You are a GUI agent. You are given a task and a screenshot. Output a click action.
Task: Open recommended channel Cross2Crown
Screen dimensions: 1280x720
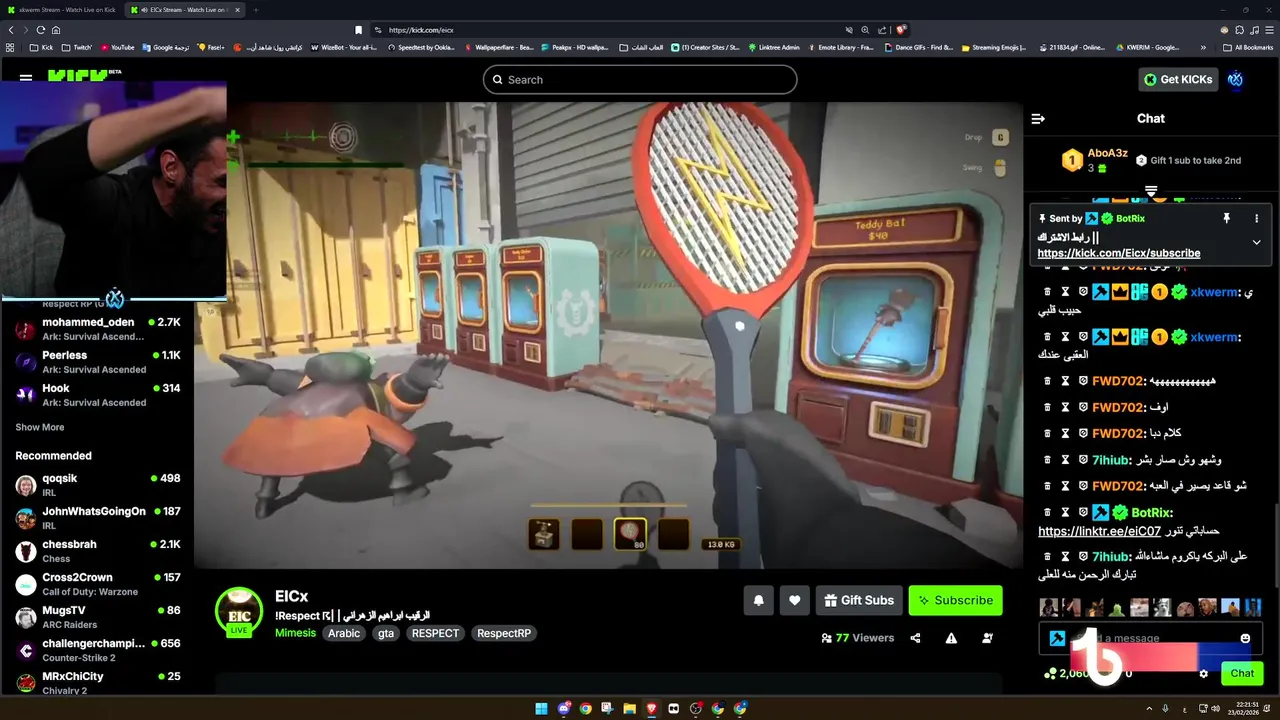[x=97, y=584]
